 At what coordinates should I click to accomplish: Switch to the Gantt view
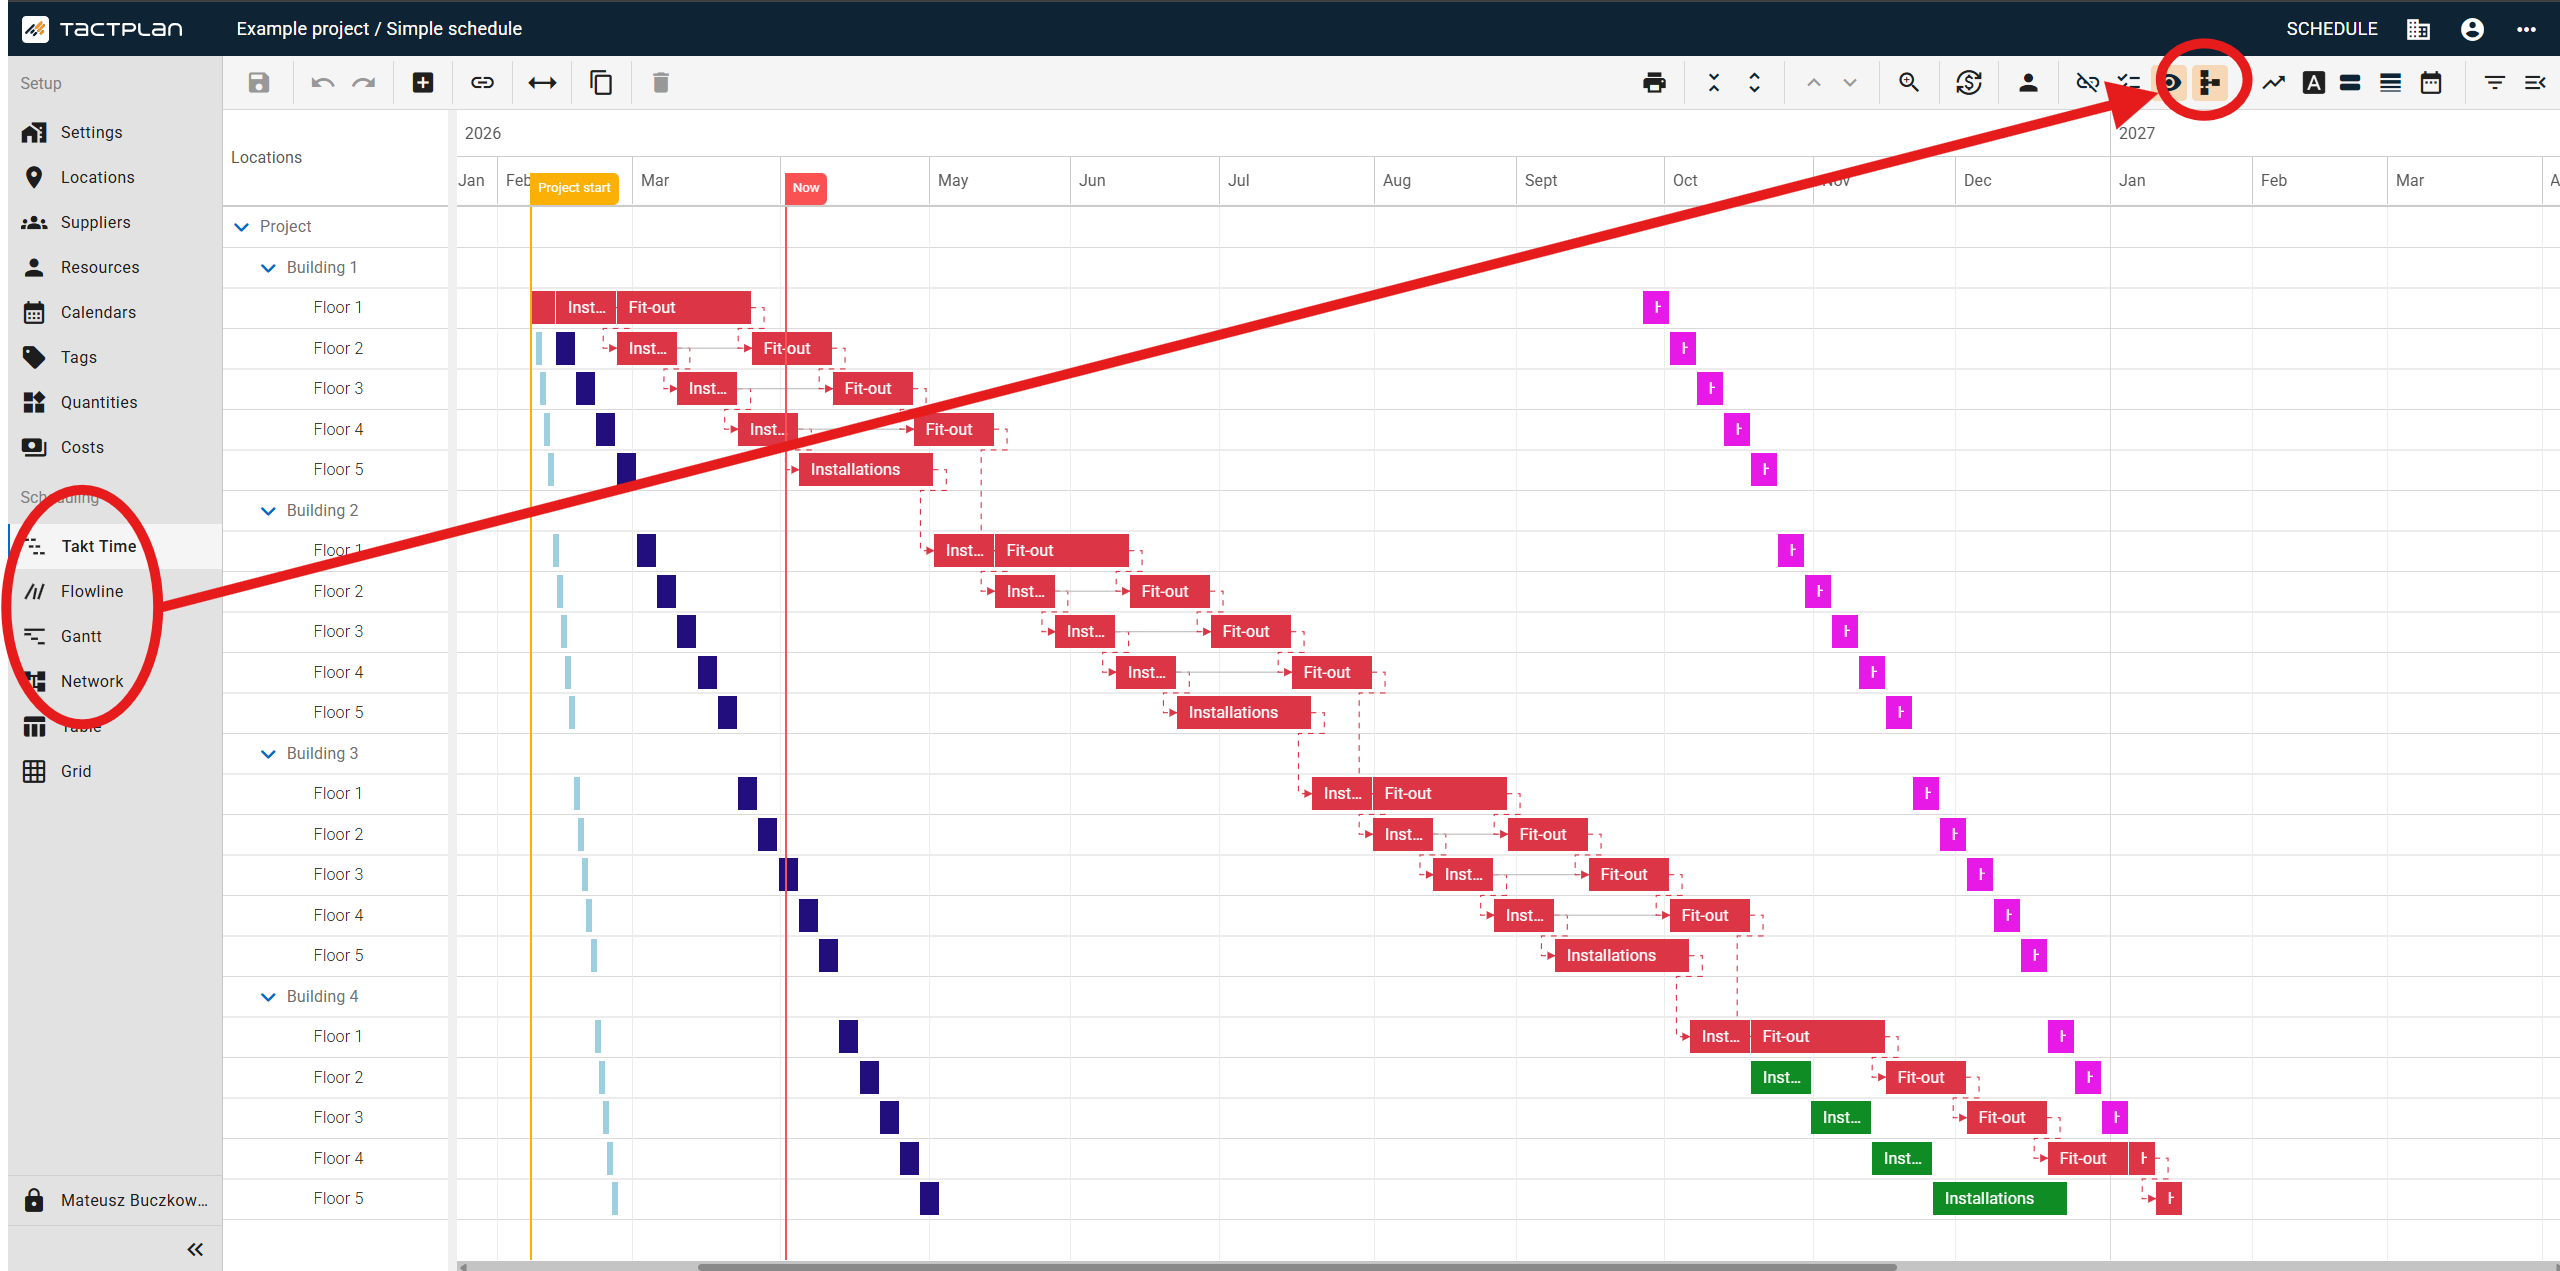pyautogui.click(x=115, y=636)
